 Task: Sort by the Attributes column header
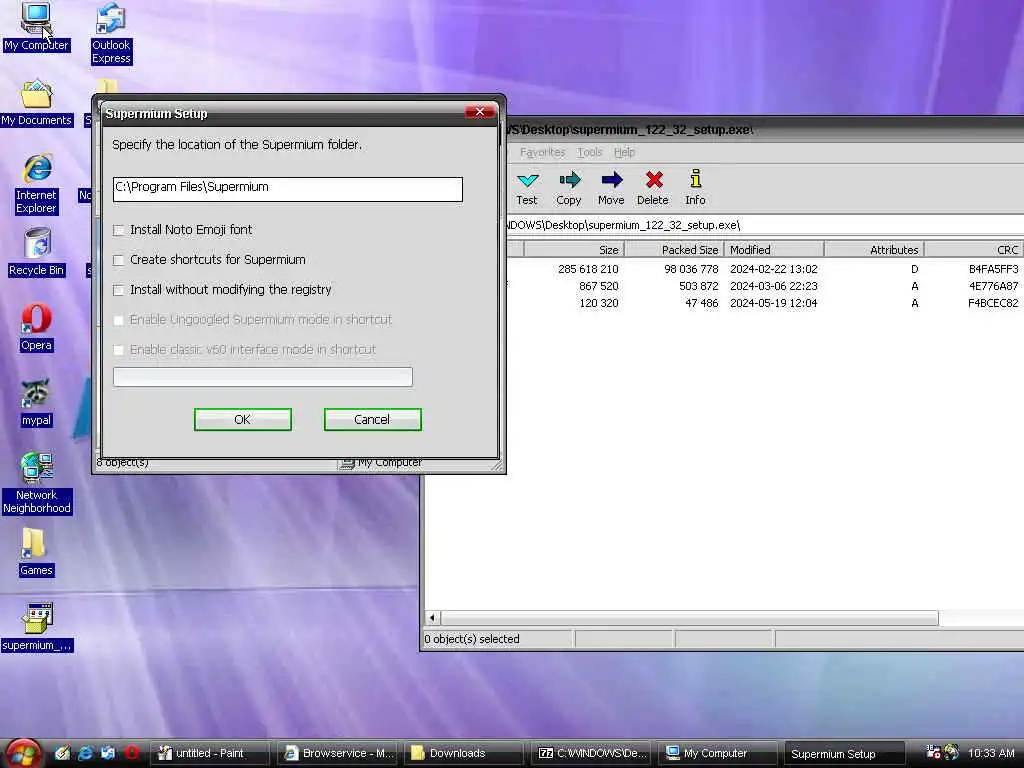[874, 249]
